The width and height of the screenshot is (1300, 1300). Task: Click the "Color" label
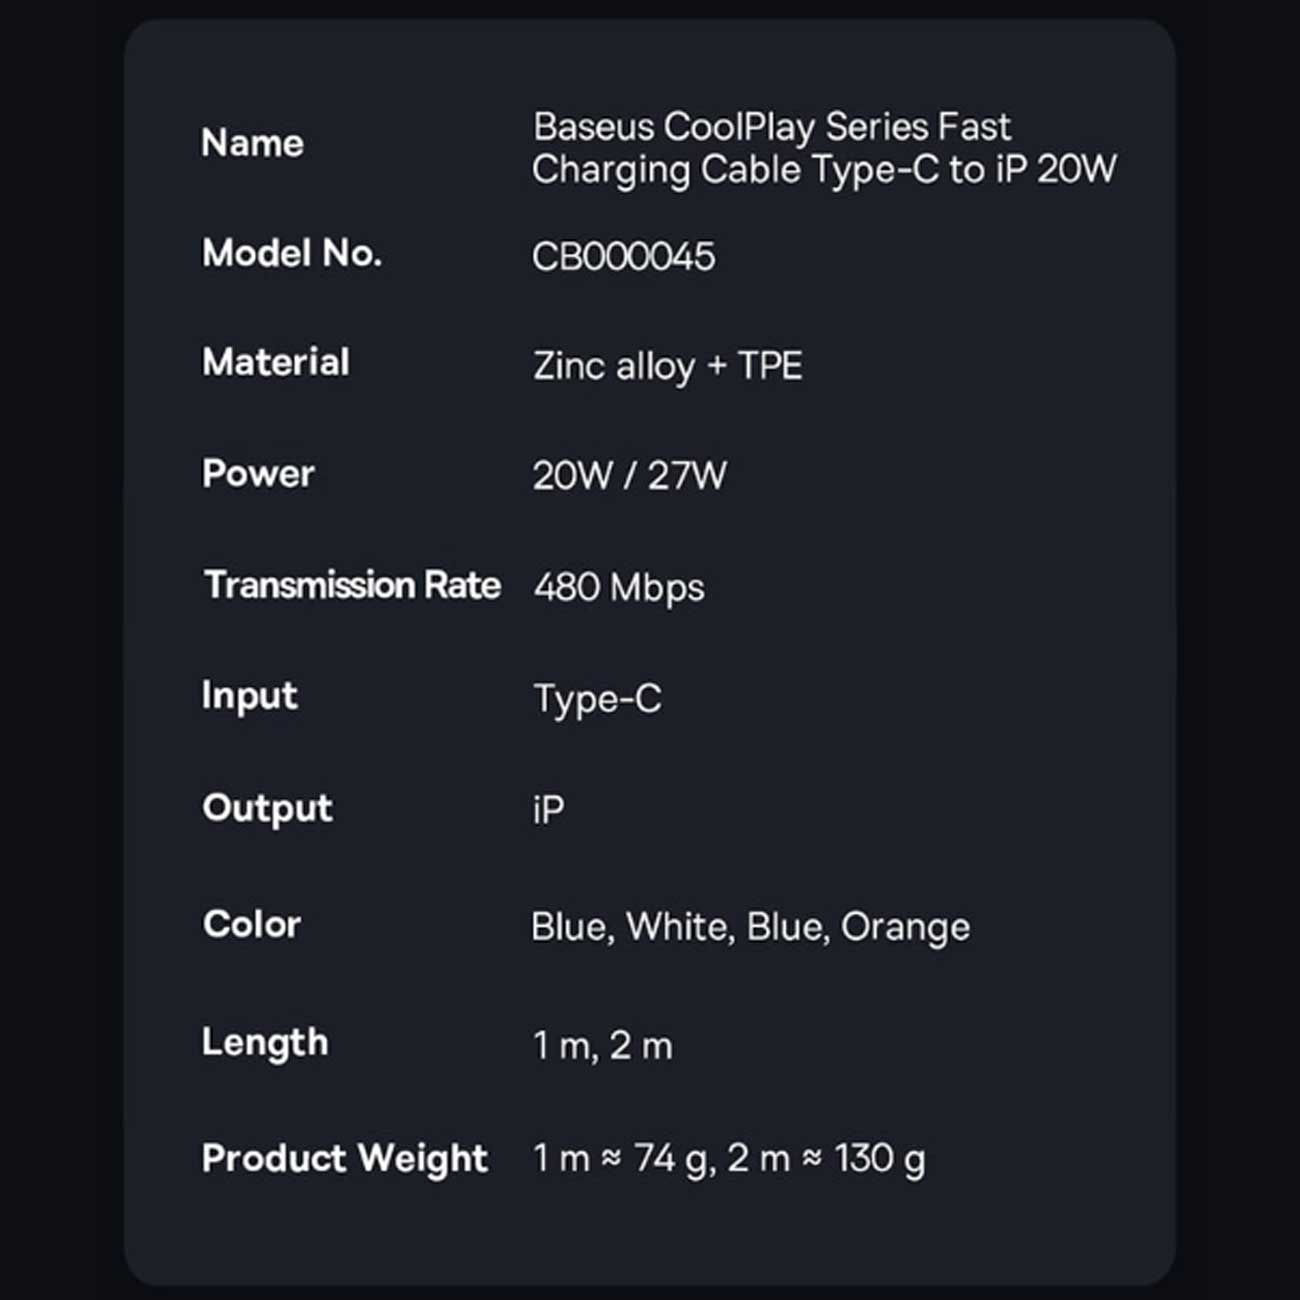(x=252, y=924)
